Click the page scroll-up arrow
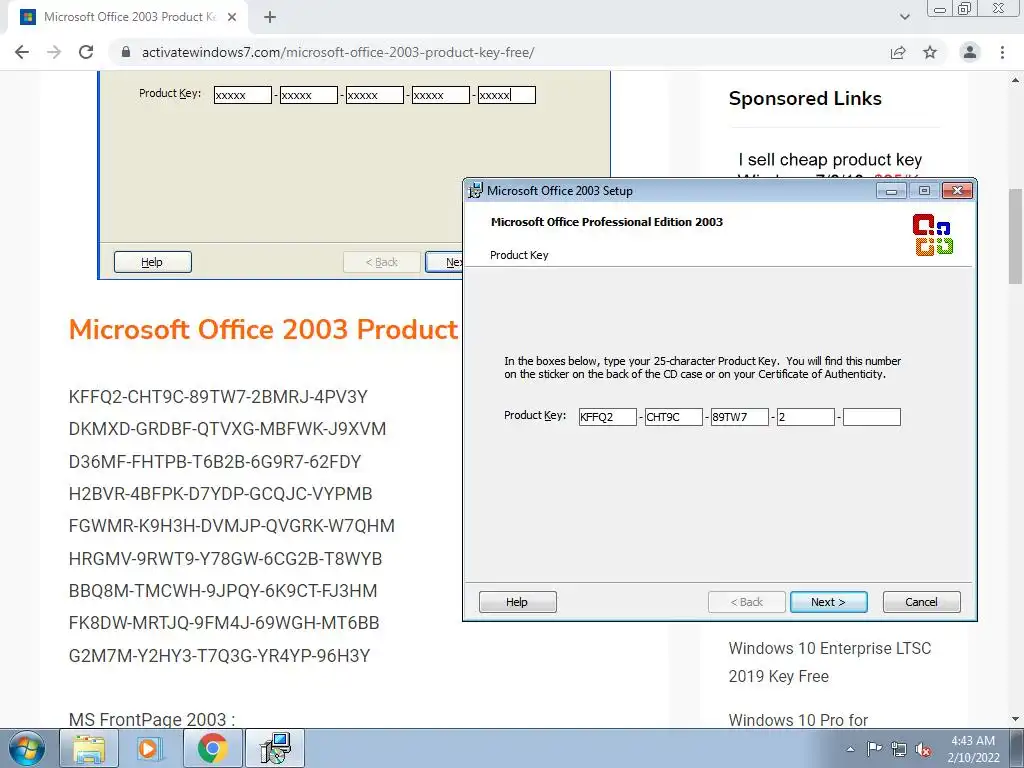The image size is (1024, 768). pos(1016,80)
